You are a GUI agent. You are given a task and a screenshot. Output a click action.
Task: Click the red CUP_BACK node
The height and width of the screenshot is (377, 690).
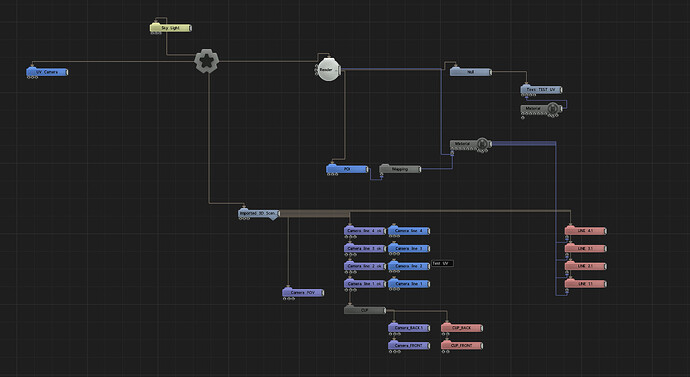tap(462, 328)
